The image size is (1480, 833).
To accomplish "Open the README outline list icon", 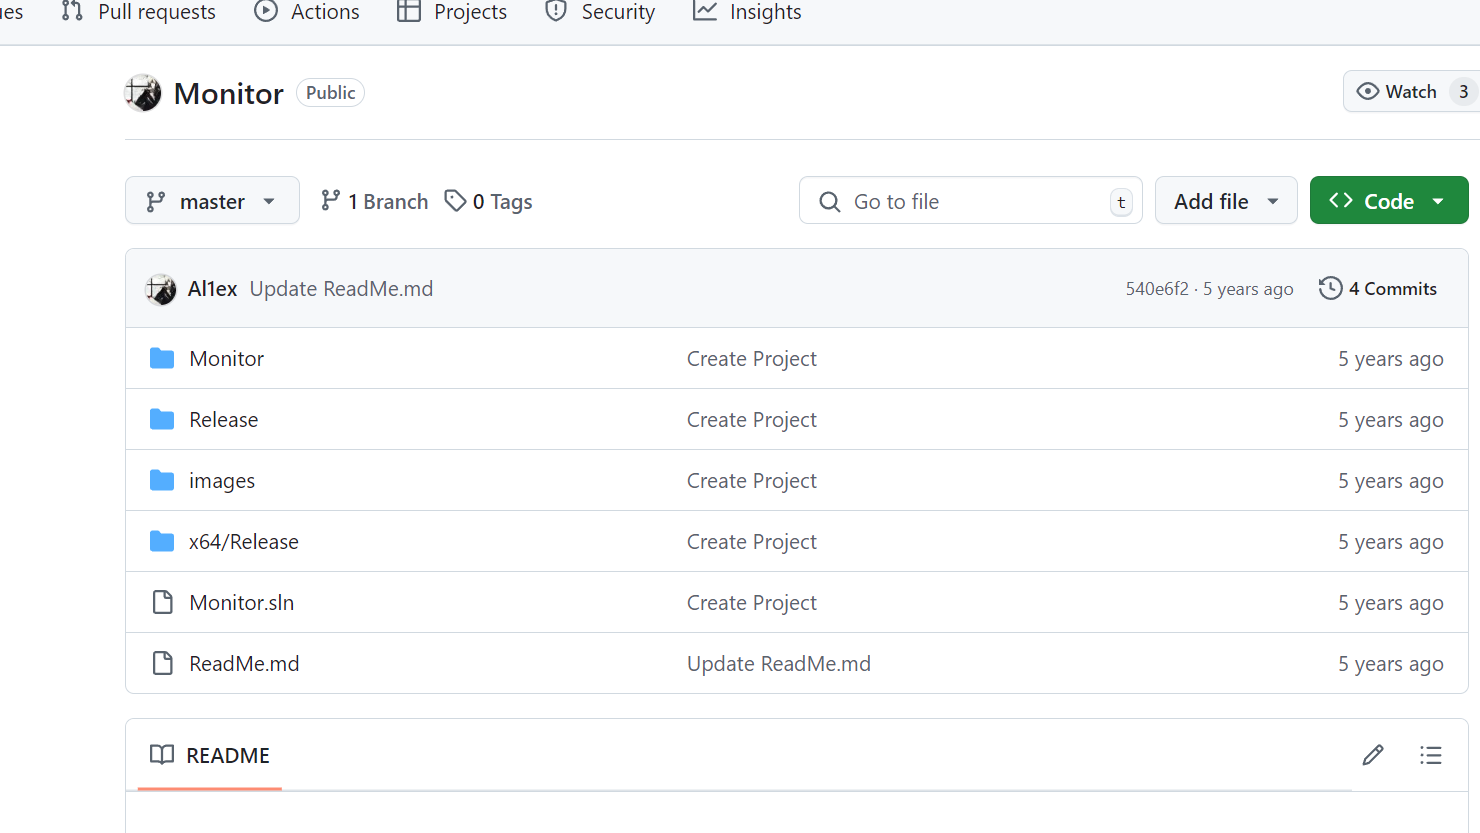I will pos(1431,755).
